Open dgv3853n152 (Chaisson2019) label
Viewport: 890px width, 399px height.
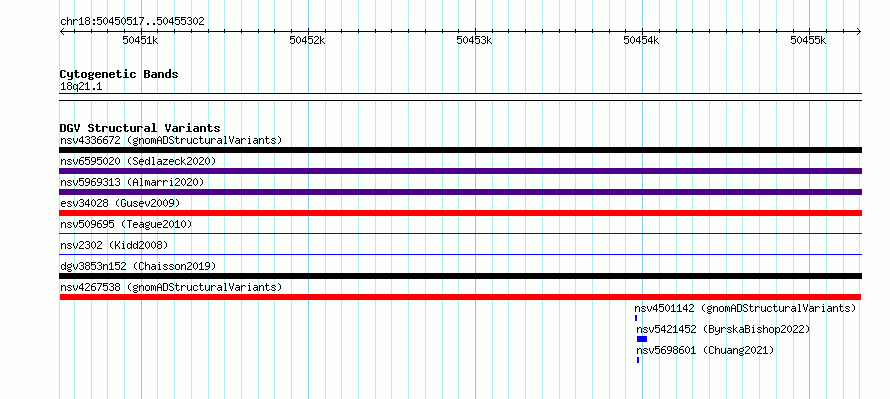(x=138, y=266)
